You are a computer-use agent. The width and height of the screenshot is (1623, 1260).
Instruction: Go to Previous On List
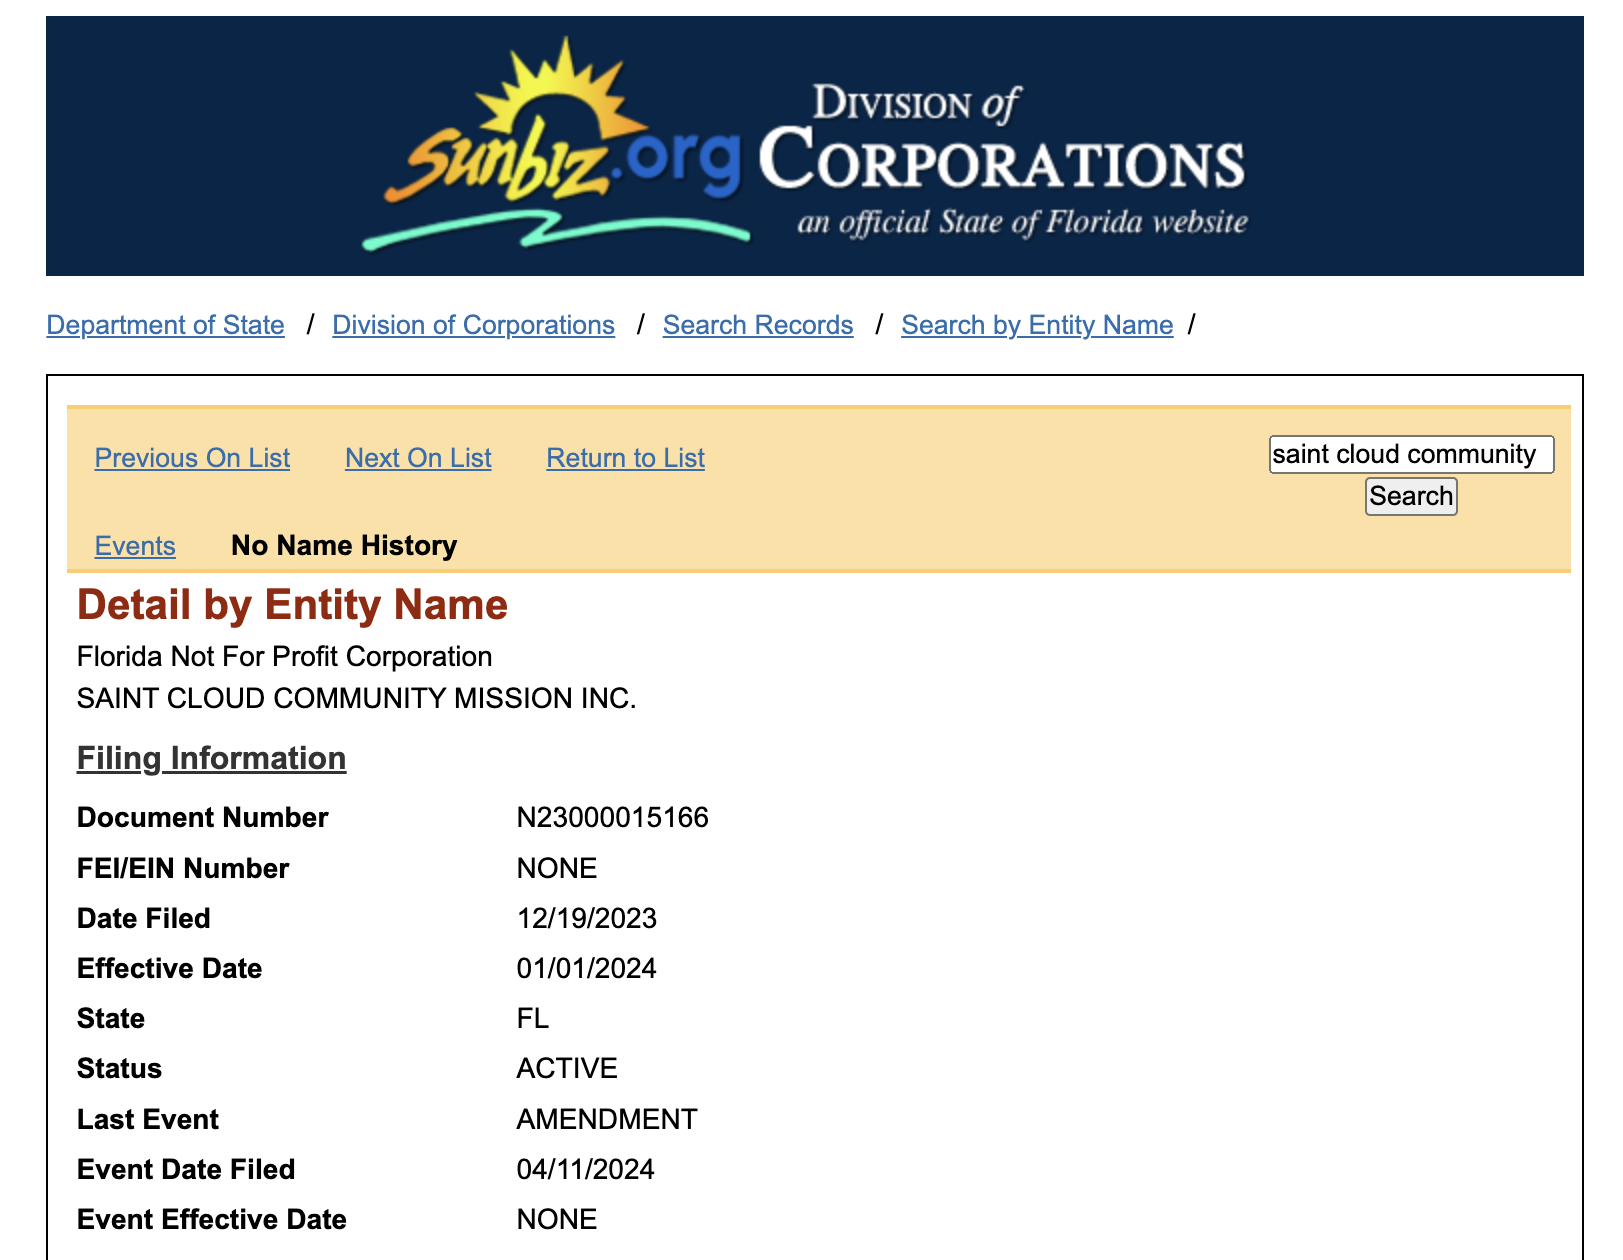tap(192, 458)
